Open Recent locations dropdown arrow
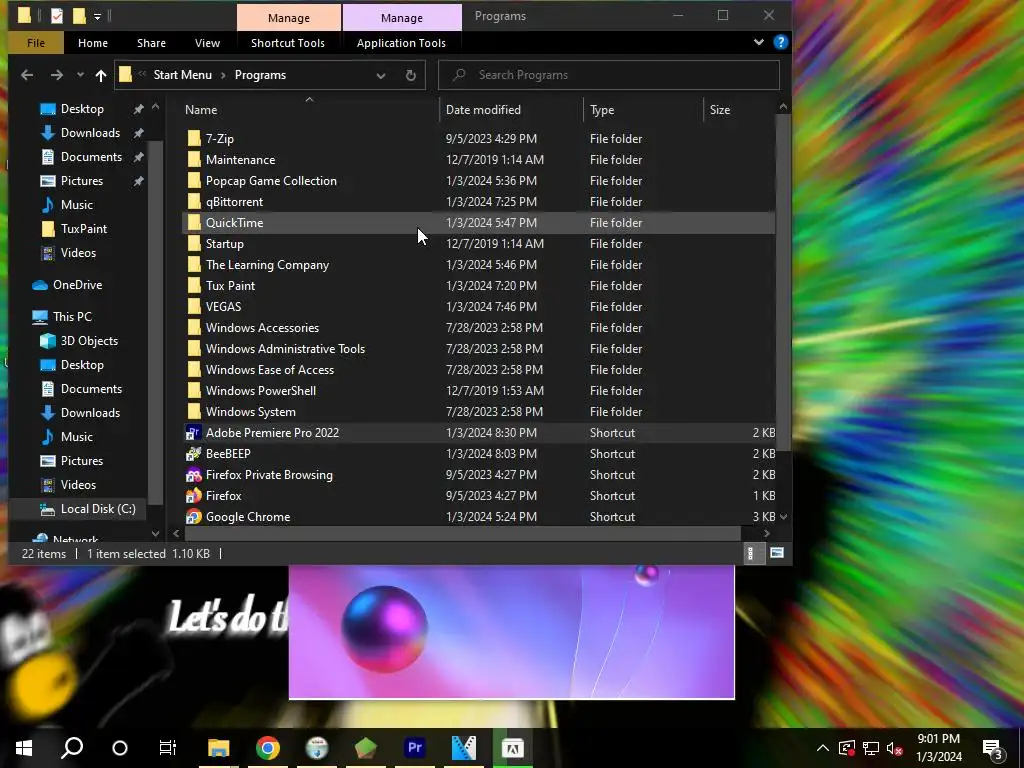 pos(80,75)
